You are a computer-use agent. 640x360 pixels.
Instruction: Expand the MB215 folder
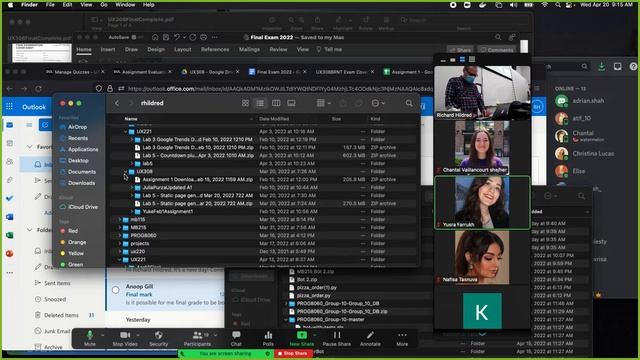tap(120, 228)
